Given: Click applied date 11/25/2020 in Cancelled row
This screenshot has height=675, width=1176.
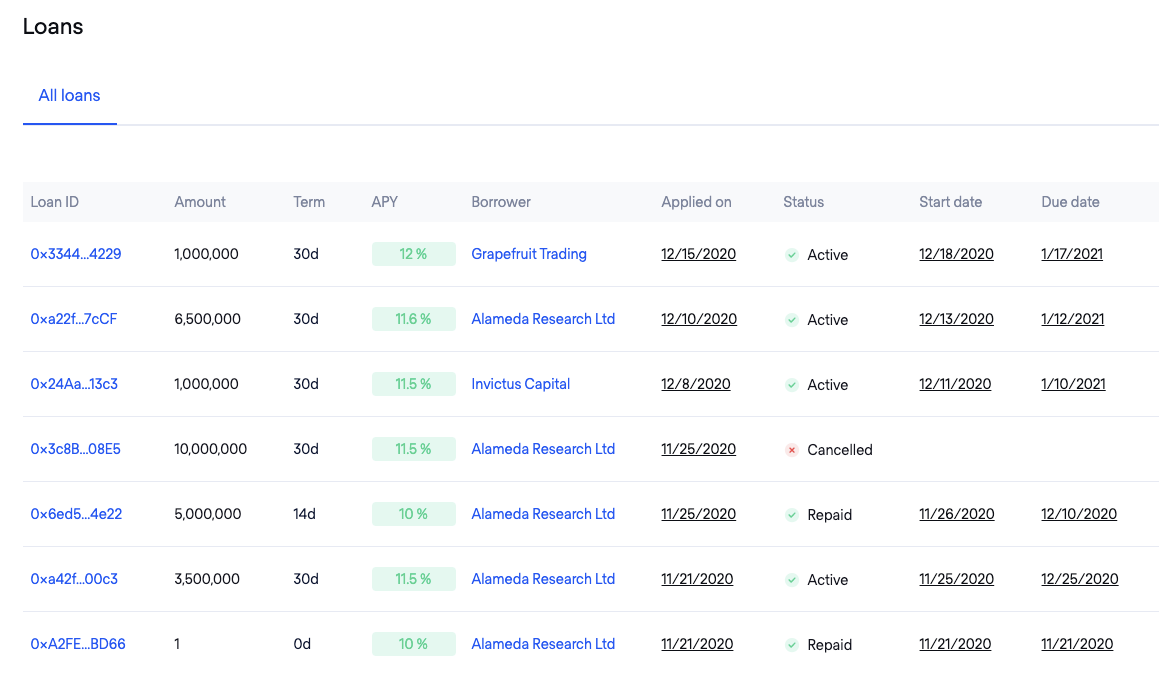Looking at the screenshot, I should click(698, 449).
